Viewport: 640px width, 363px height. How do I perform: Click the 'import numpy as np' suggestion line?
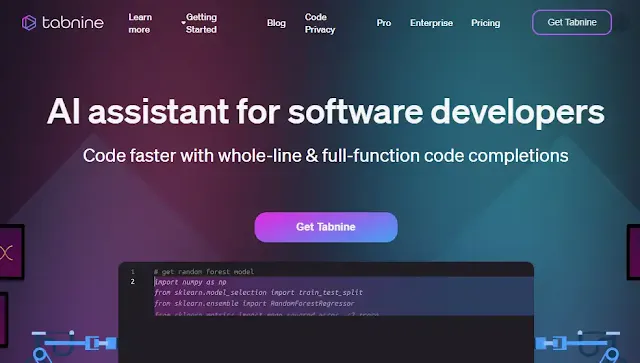(x=191, y=282)
